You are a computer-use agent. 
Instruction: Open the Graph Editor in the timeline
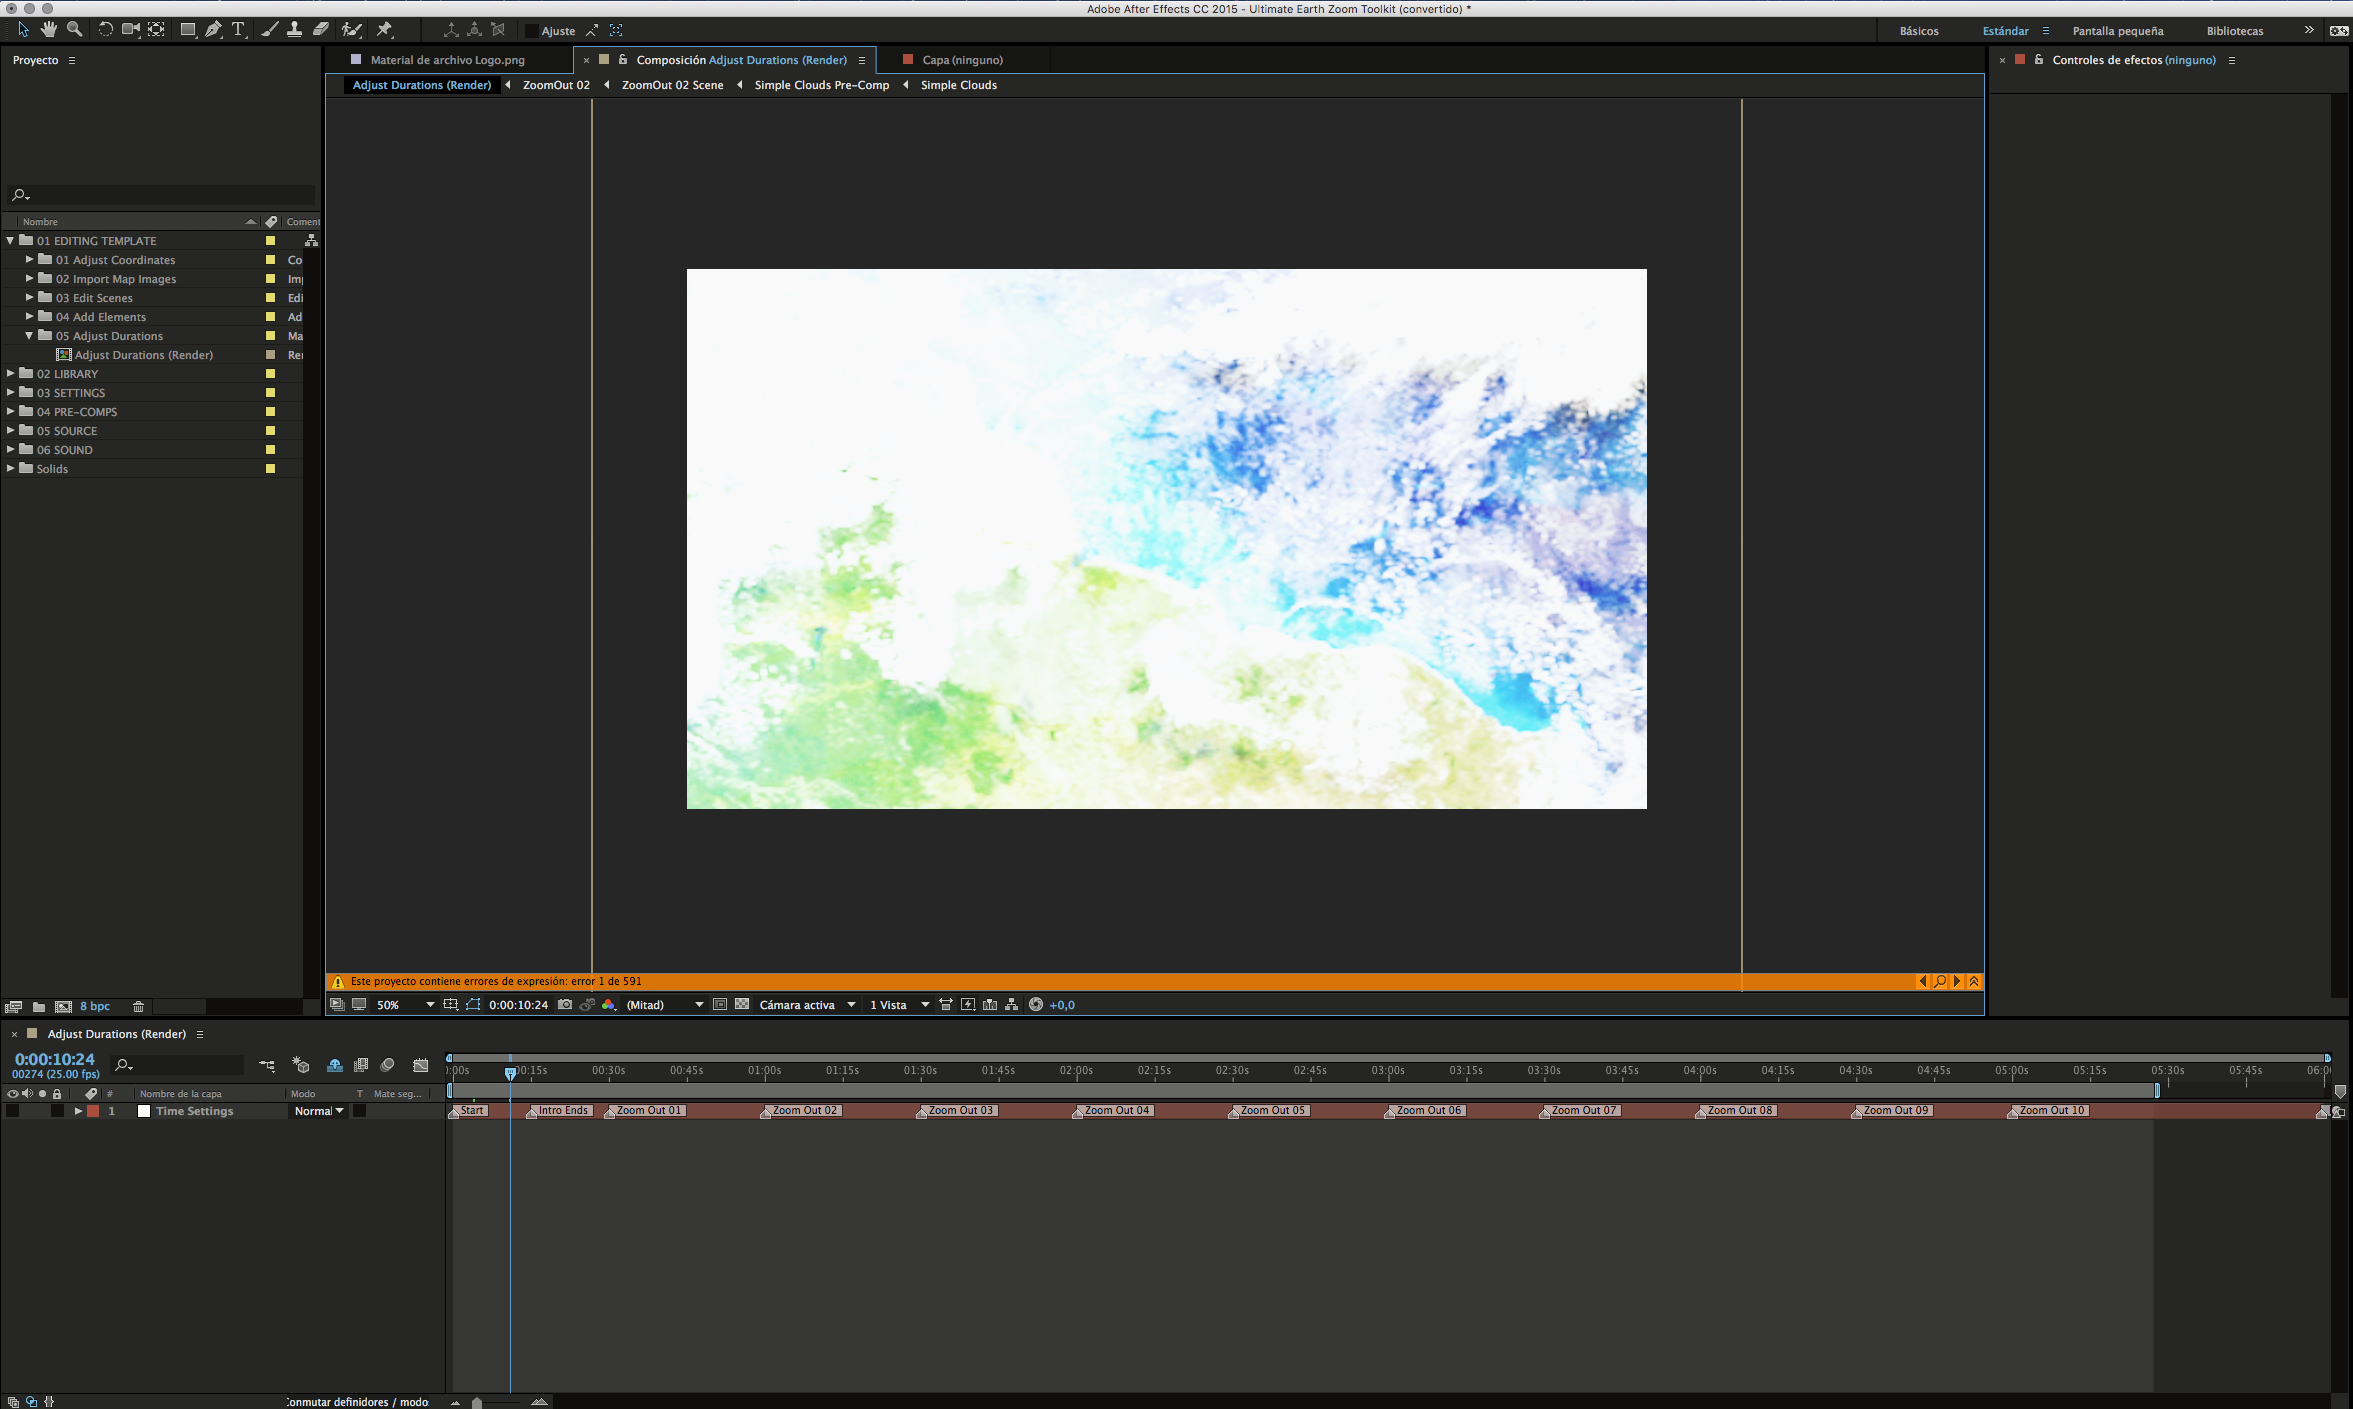pos(421,1066)
